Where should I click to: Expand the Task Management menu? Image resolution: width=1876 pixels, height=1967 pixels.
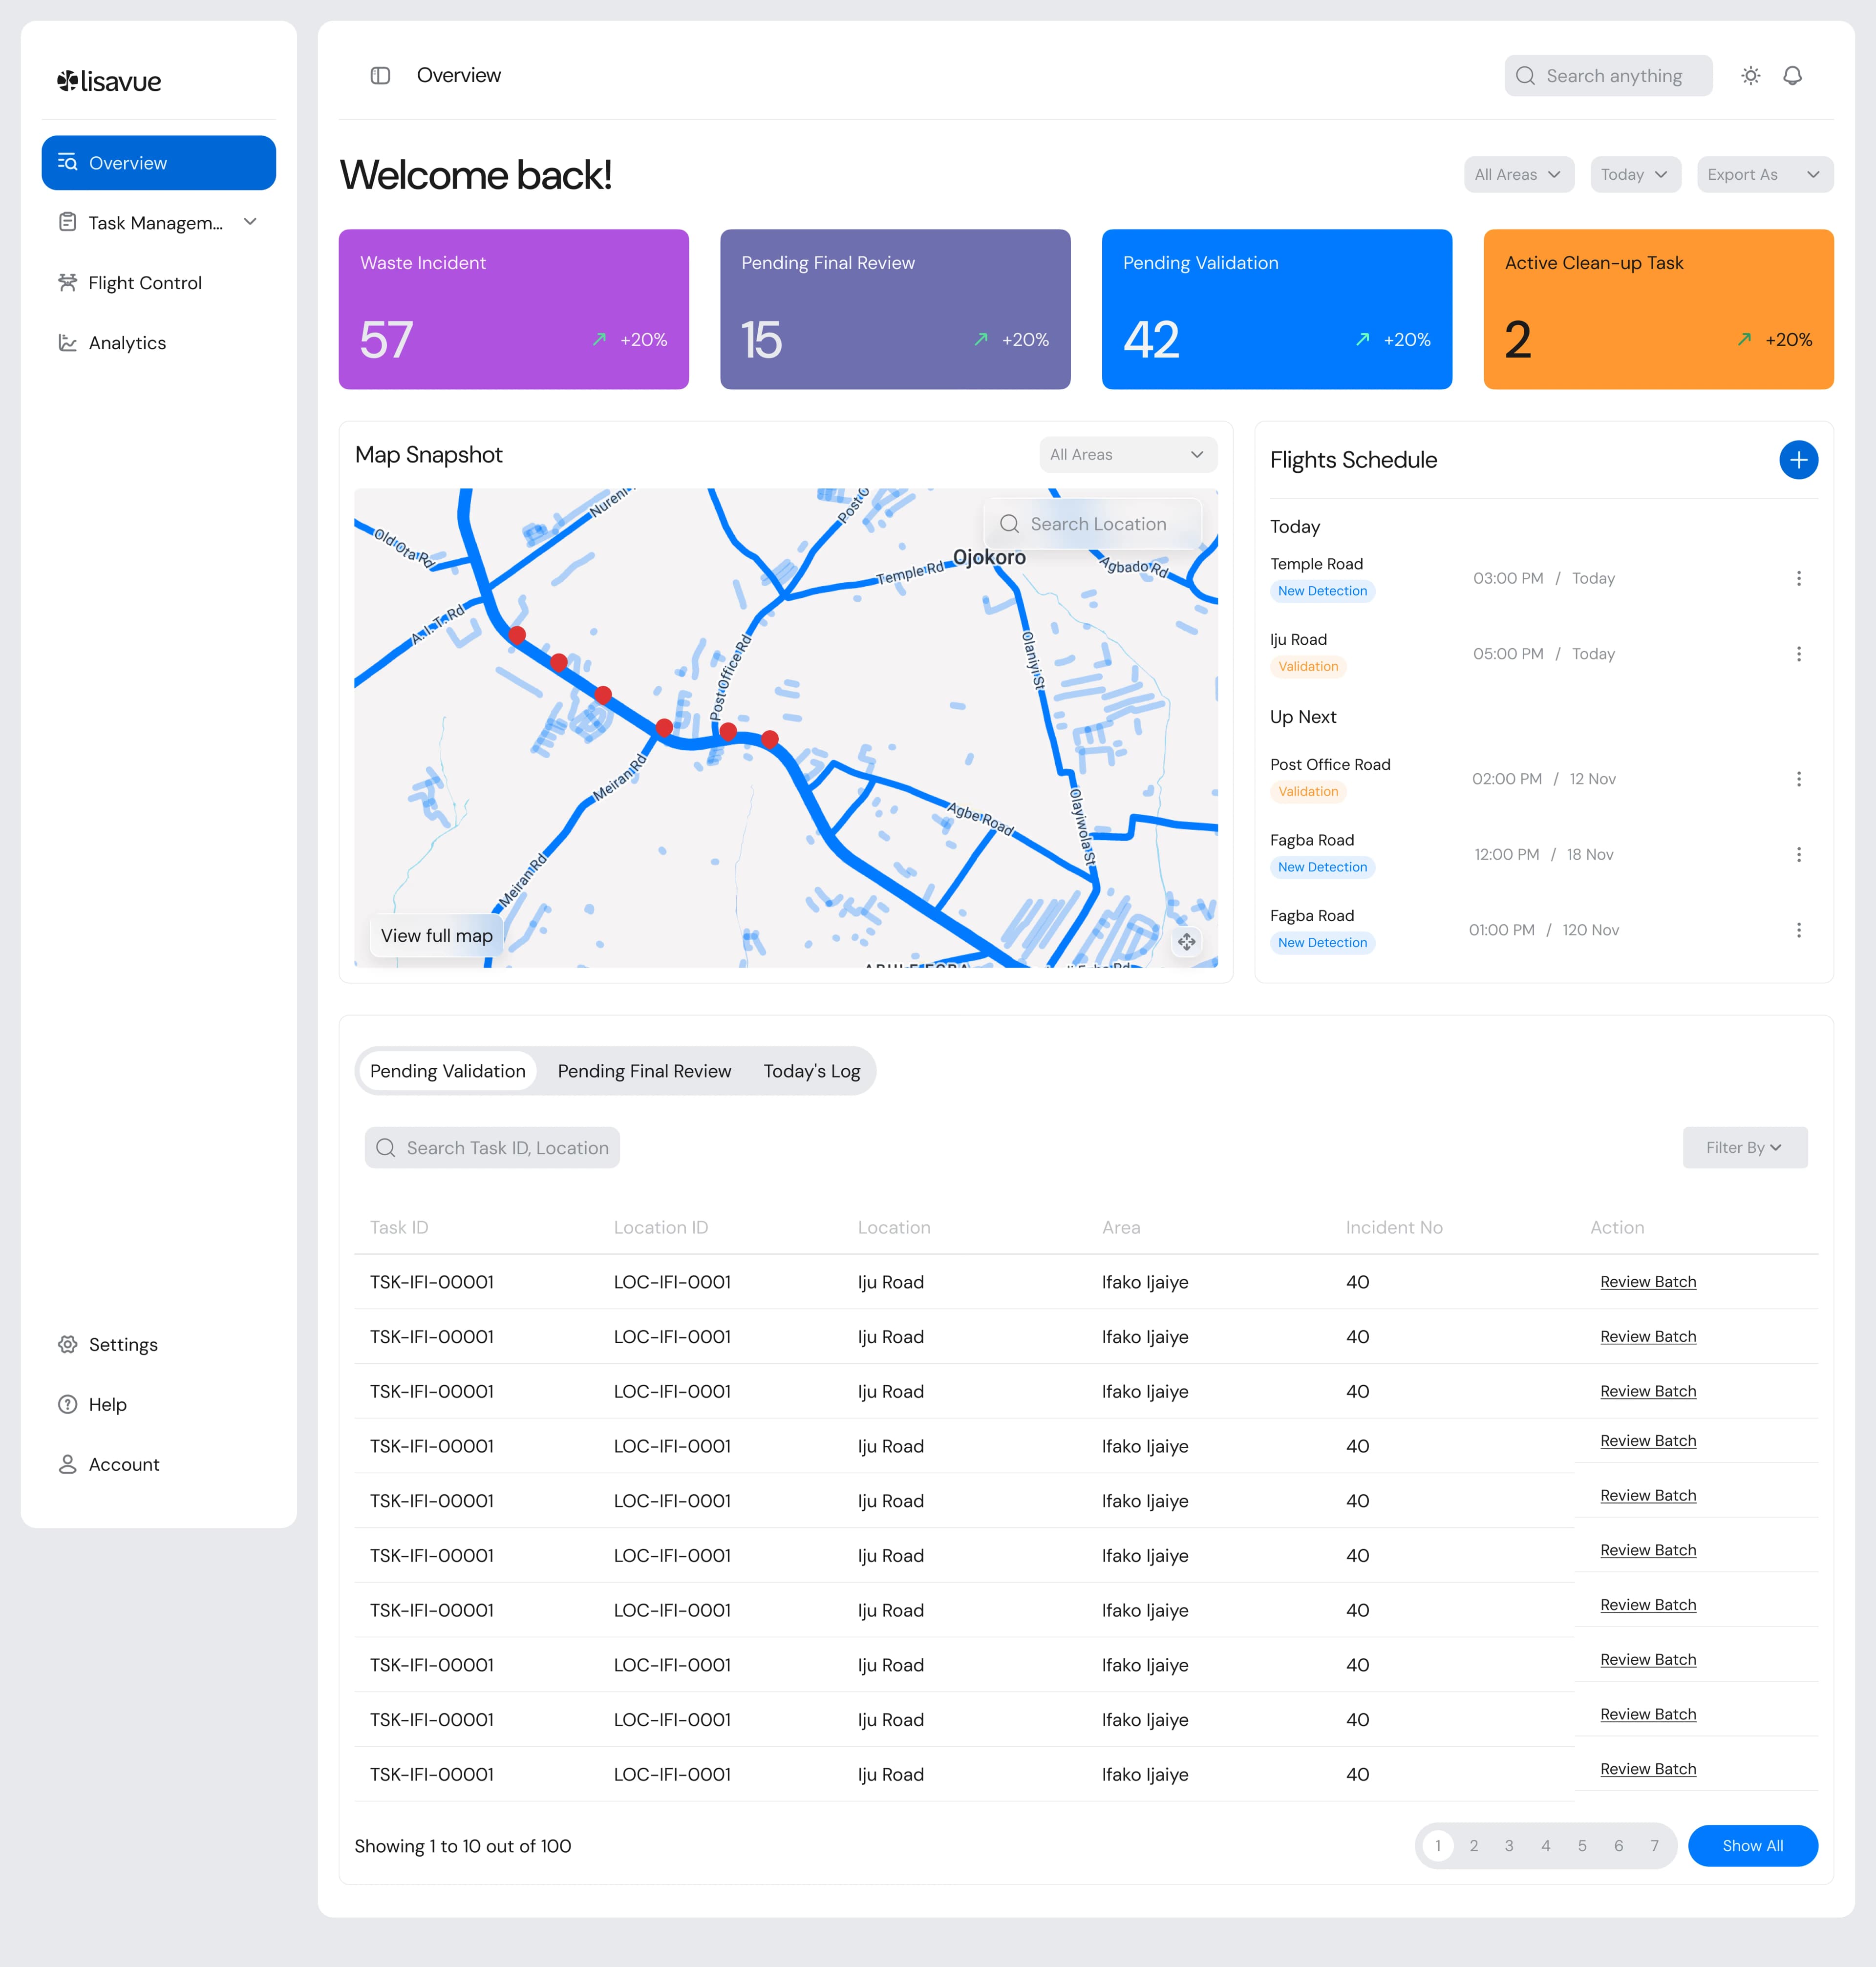(x=250, y=222)
